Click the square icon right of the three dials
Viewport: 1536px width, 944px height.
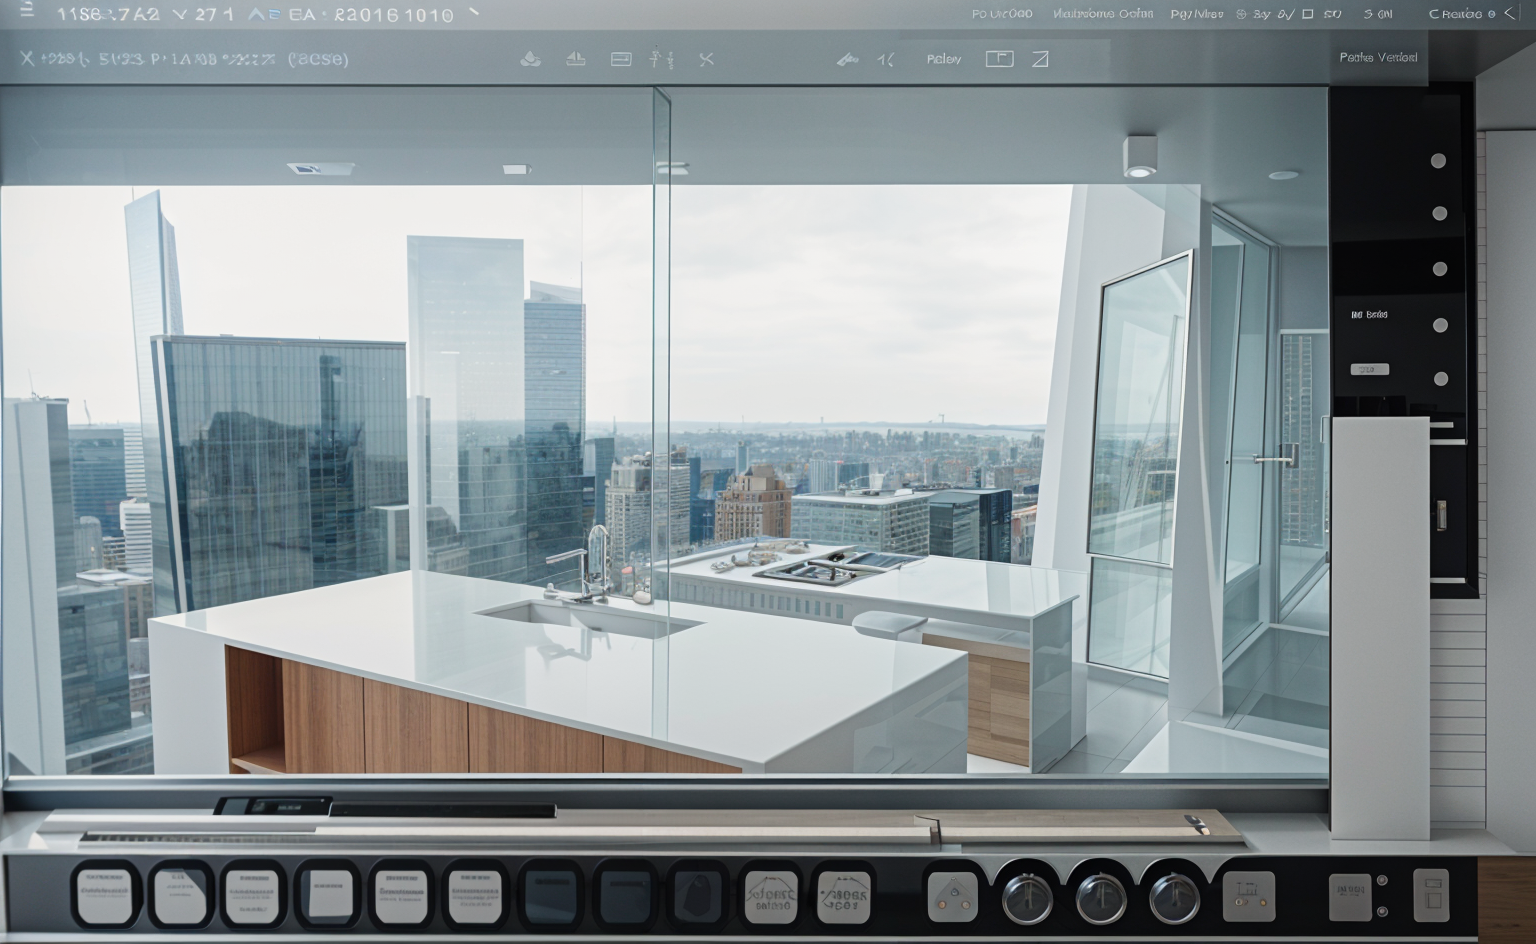(1248, 896)
